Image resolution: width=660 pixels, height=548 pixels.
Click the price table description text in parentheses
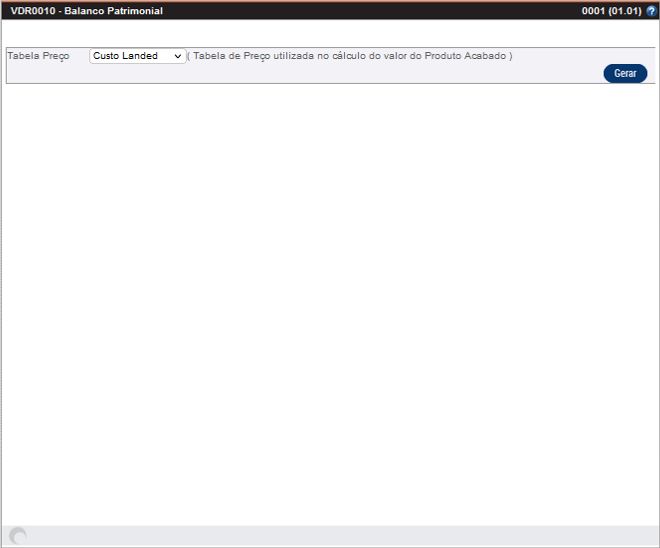point(350,56)
